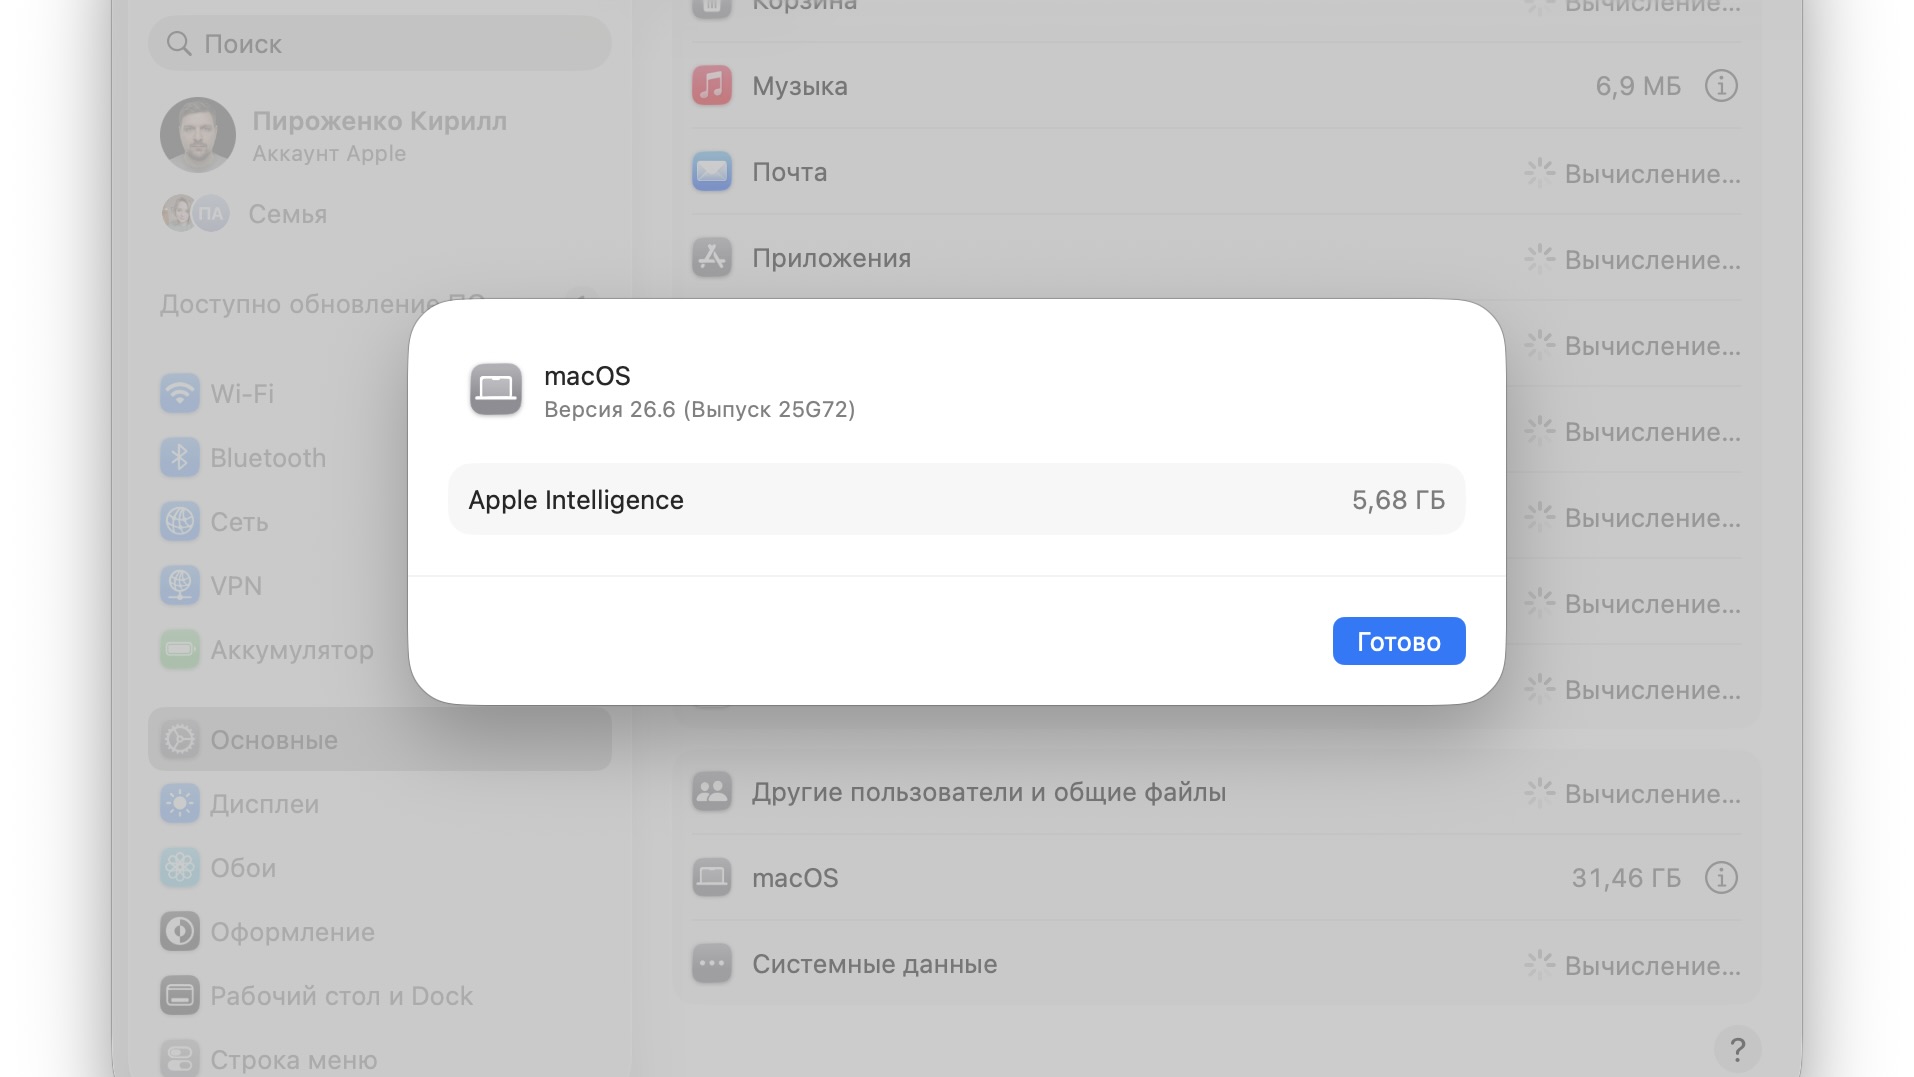Screen dimensions: 1914x1077
Task: Click the VPN sidebar icon
Action: click(x=180, y=585)
